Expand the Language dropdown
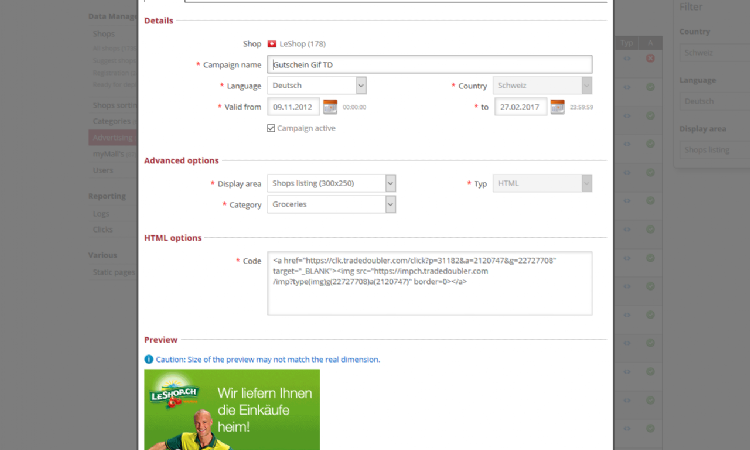750x450 pixels. pos(361,86)
